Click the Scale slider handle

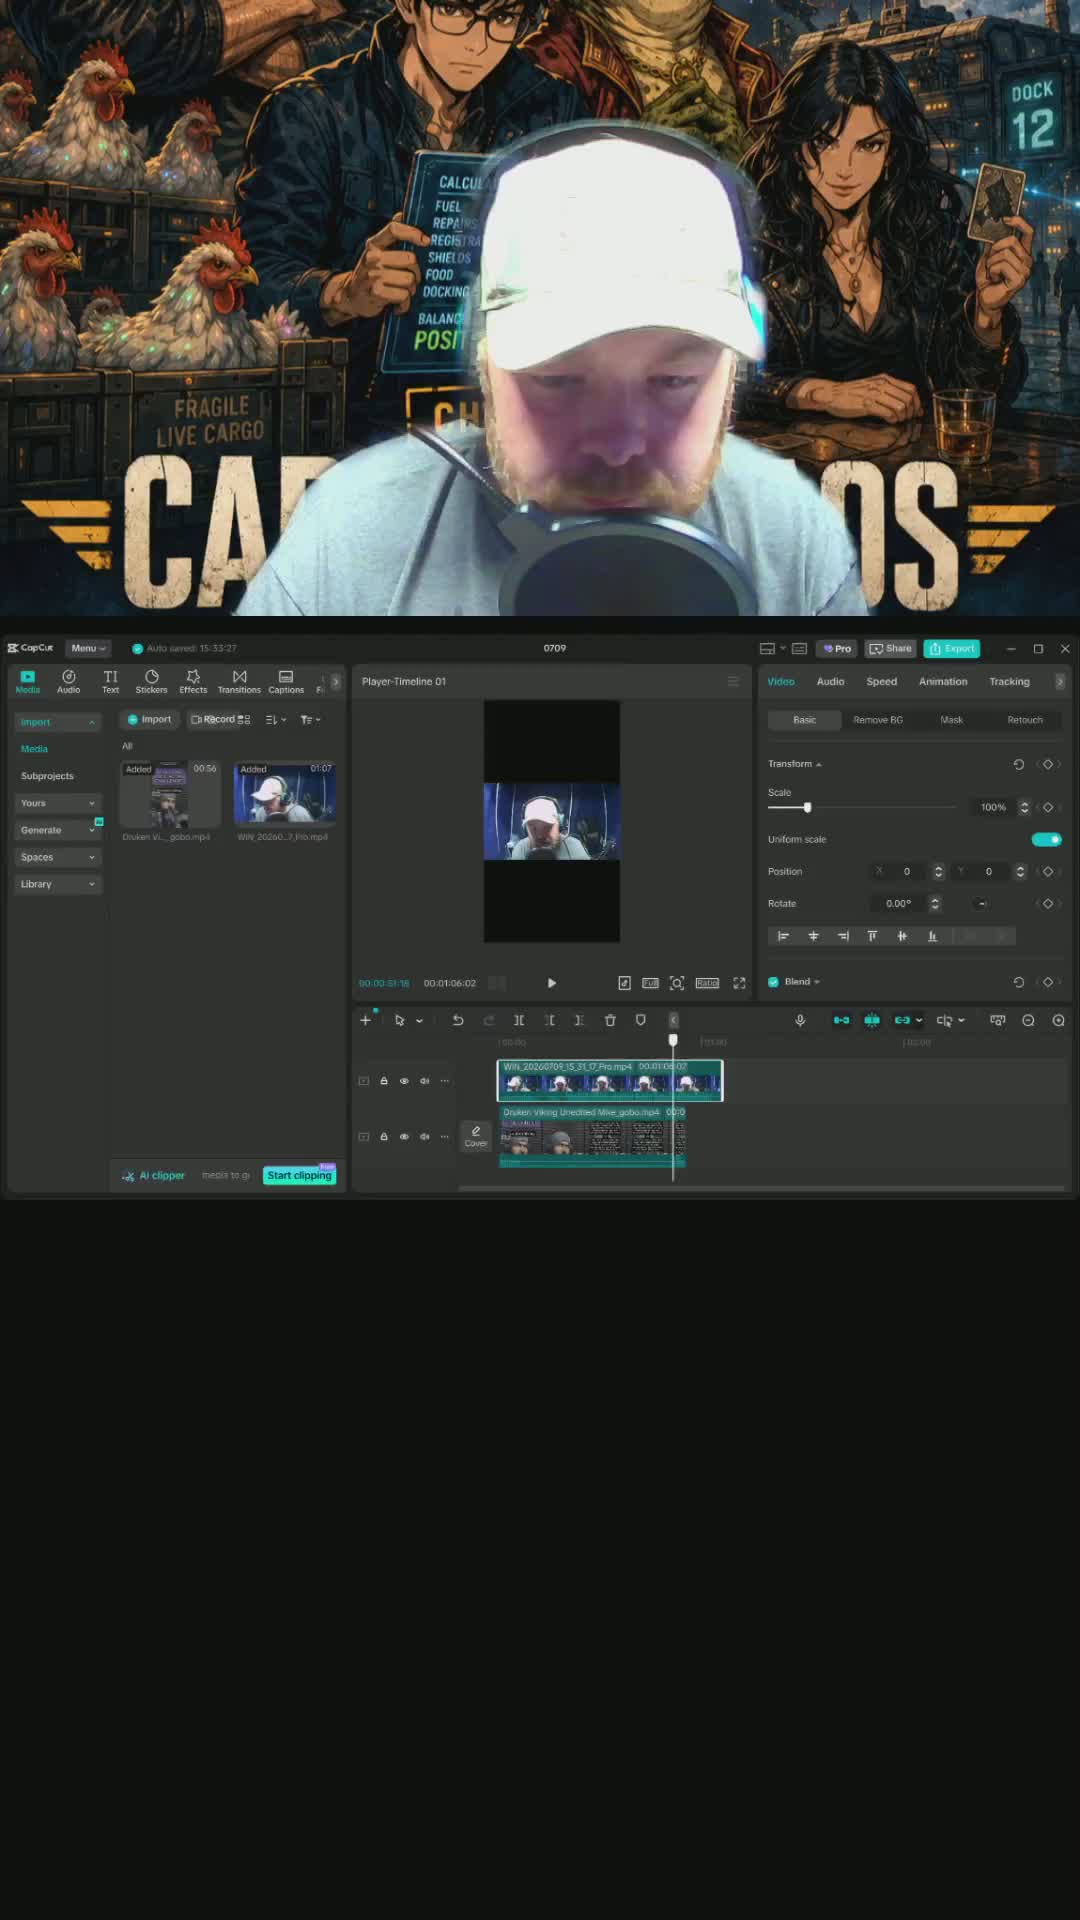coord(807,807)
